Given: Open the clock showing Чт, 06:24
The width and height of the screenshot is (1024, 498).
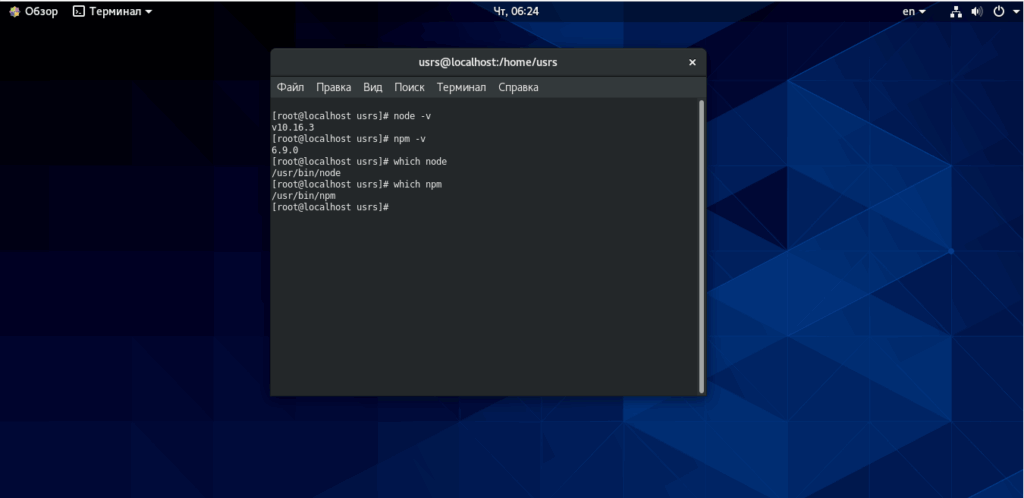Looking at the screenshot, I should coord(516,11).
